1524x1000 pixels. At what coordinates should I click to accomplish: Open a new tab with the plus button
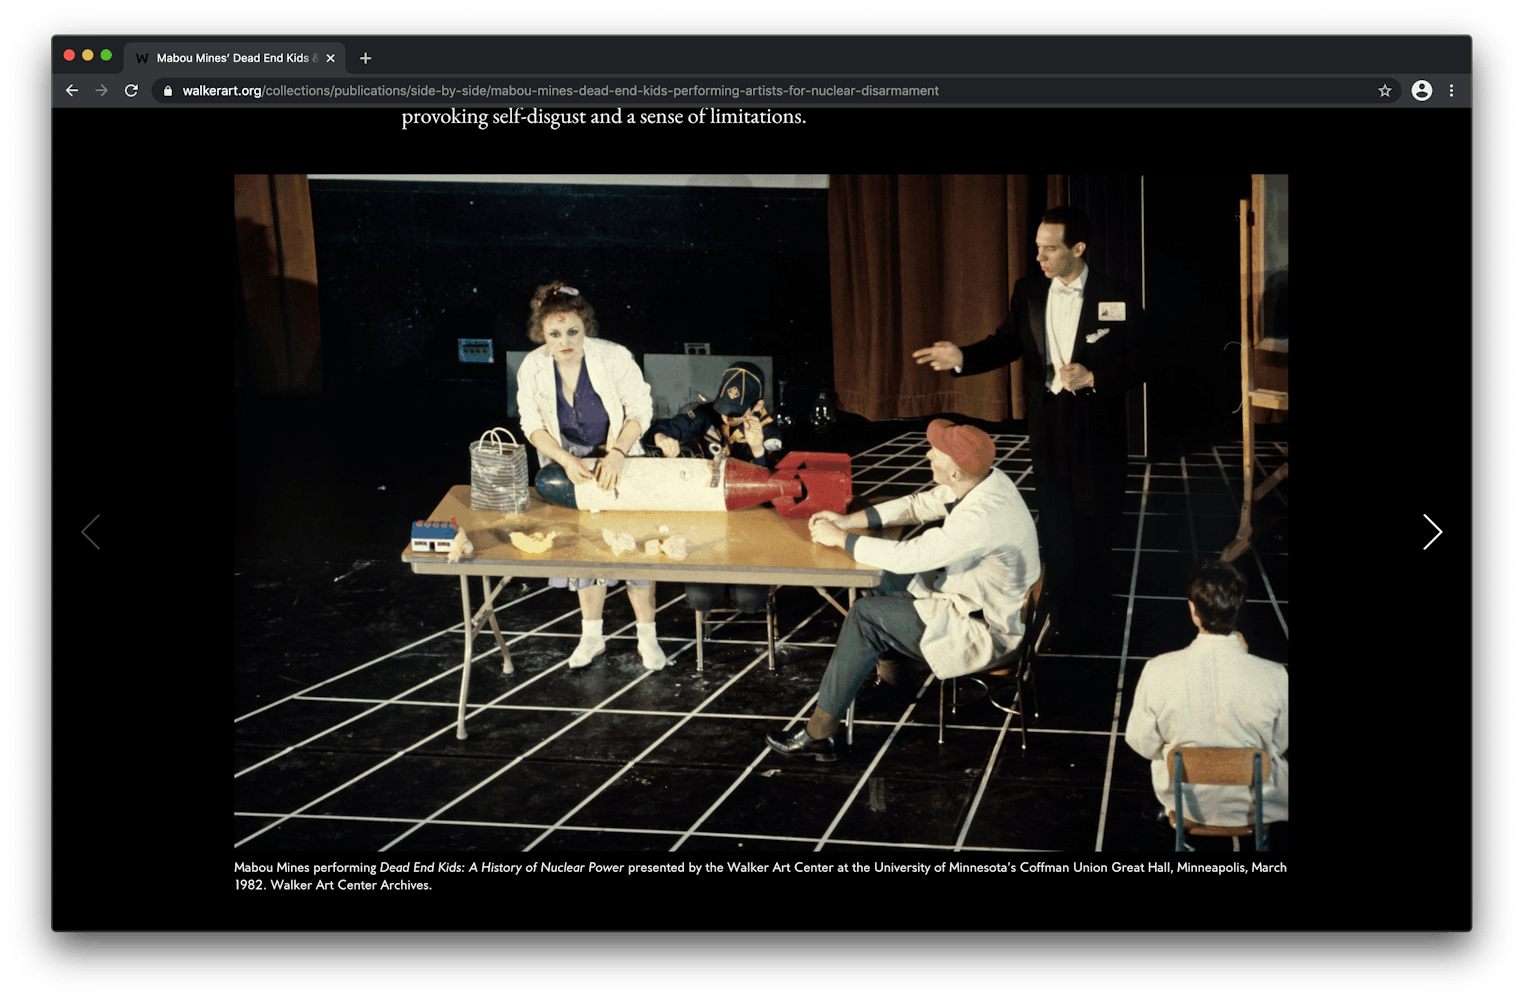click(x=365, y=58)
